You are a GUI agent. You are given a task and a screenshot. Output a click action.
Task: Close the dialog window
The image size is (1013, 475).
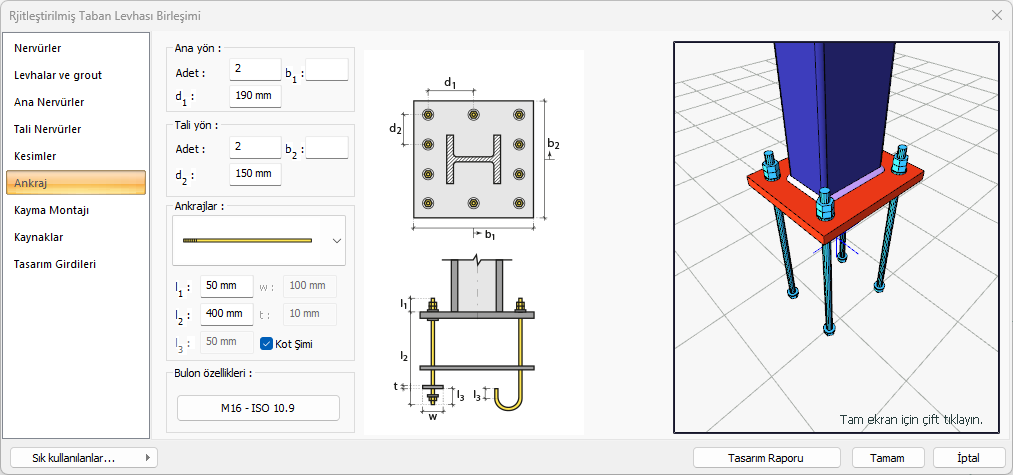pos(996,15)
